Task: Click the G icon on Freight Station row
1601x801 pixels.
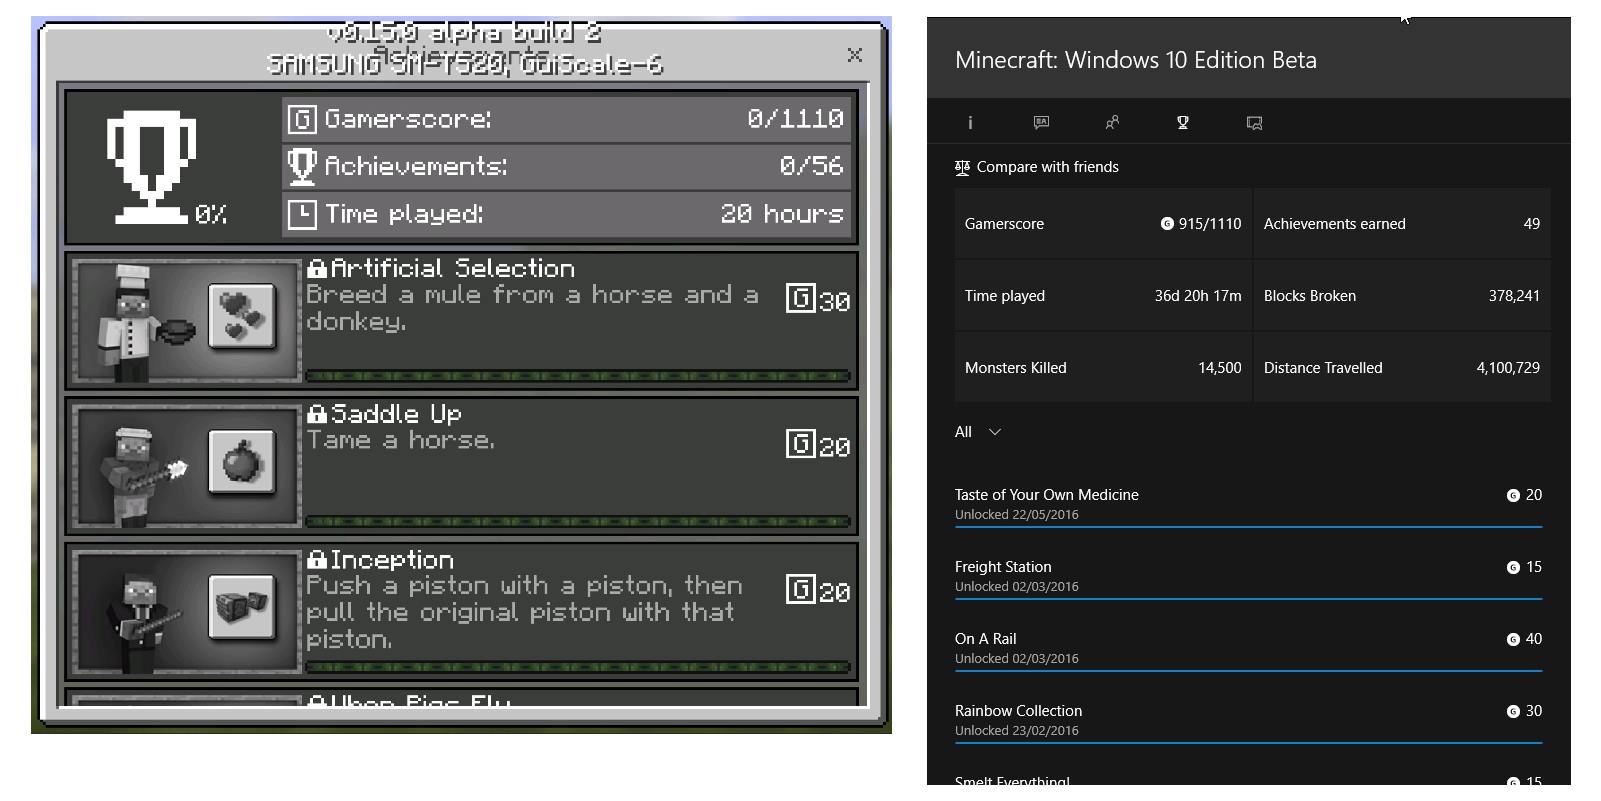Action: click(1513, 567)
